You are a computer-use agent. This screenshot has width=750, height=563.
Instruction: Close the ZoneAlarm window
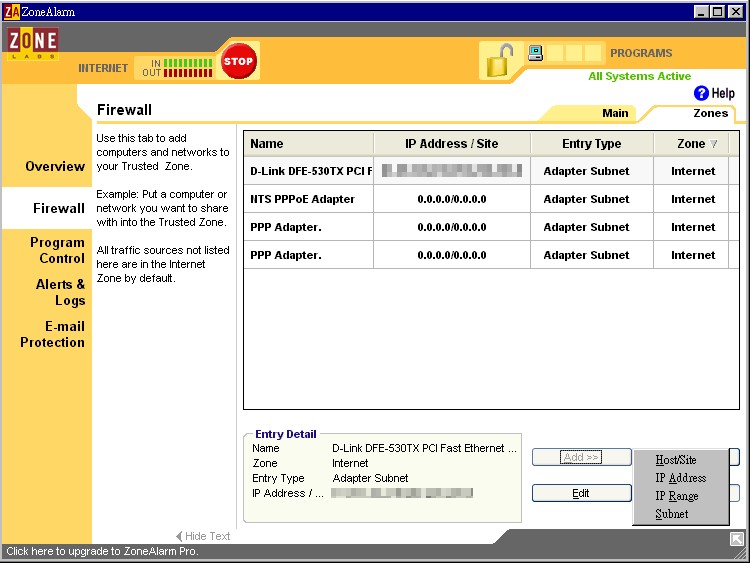(736, 12)
